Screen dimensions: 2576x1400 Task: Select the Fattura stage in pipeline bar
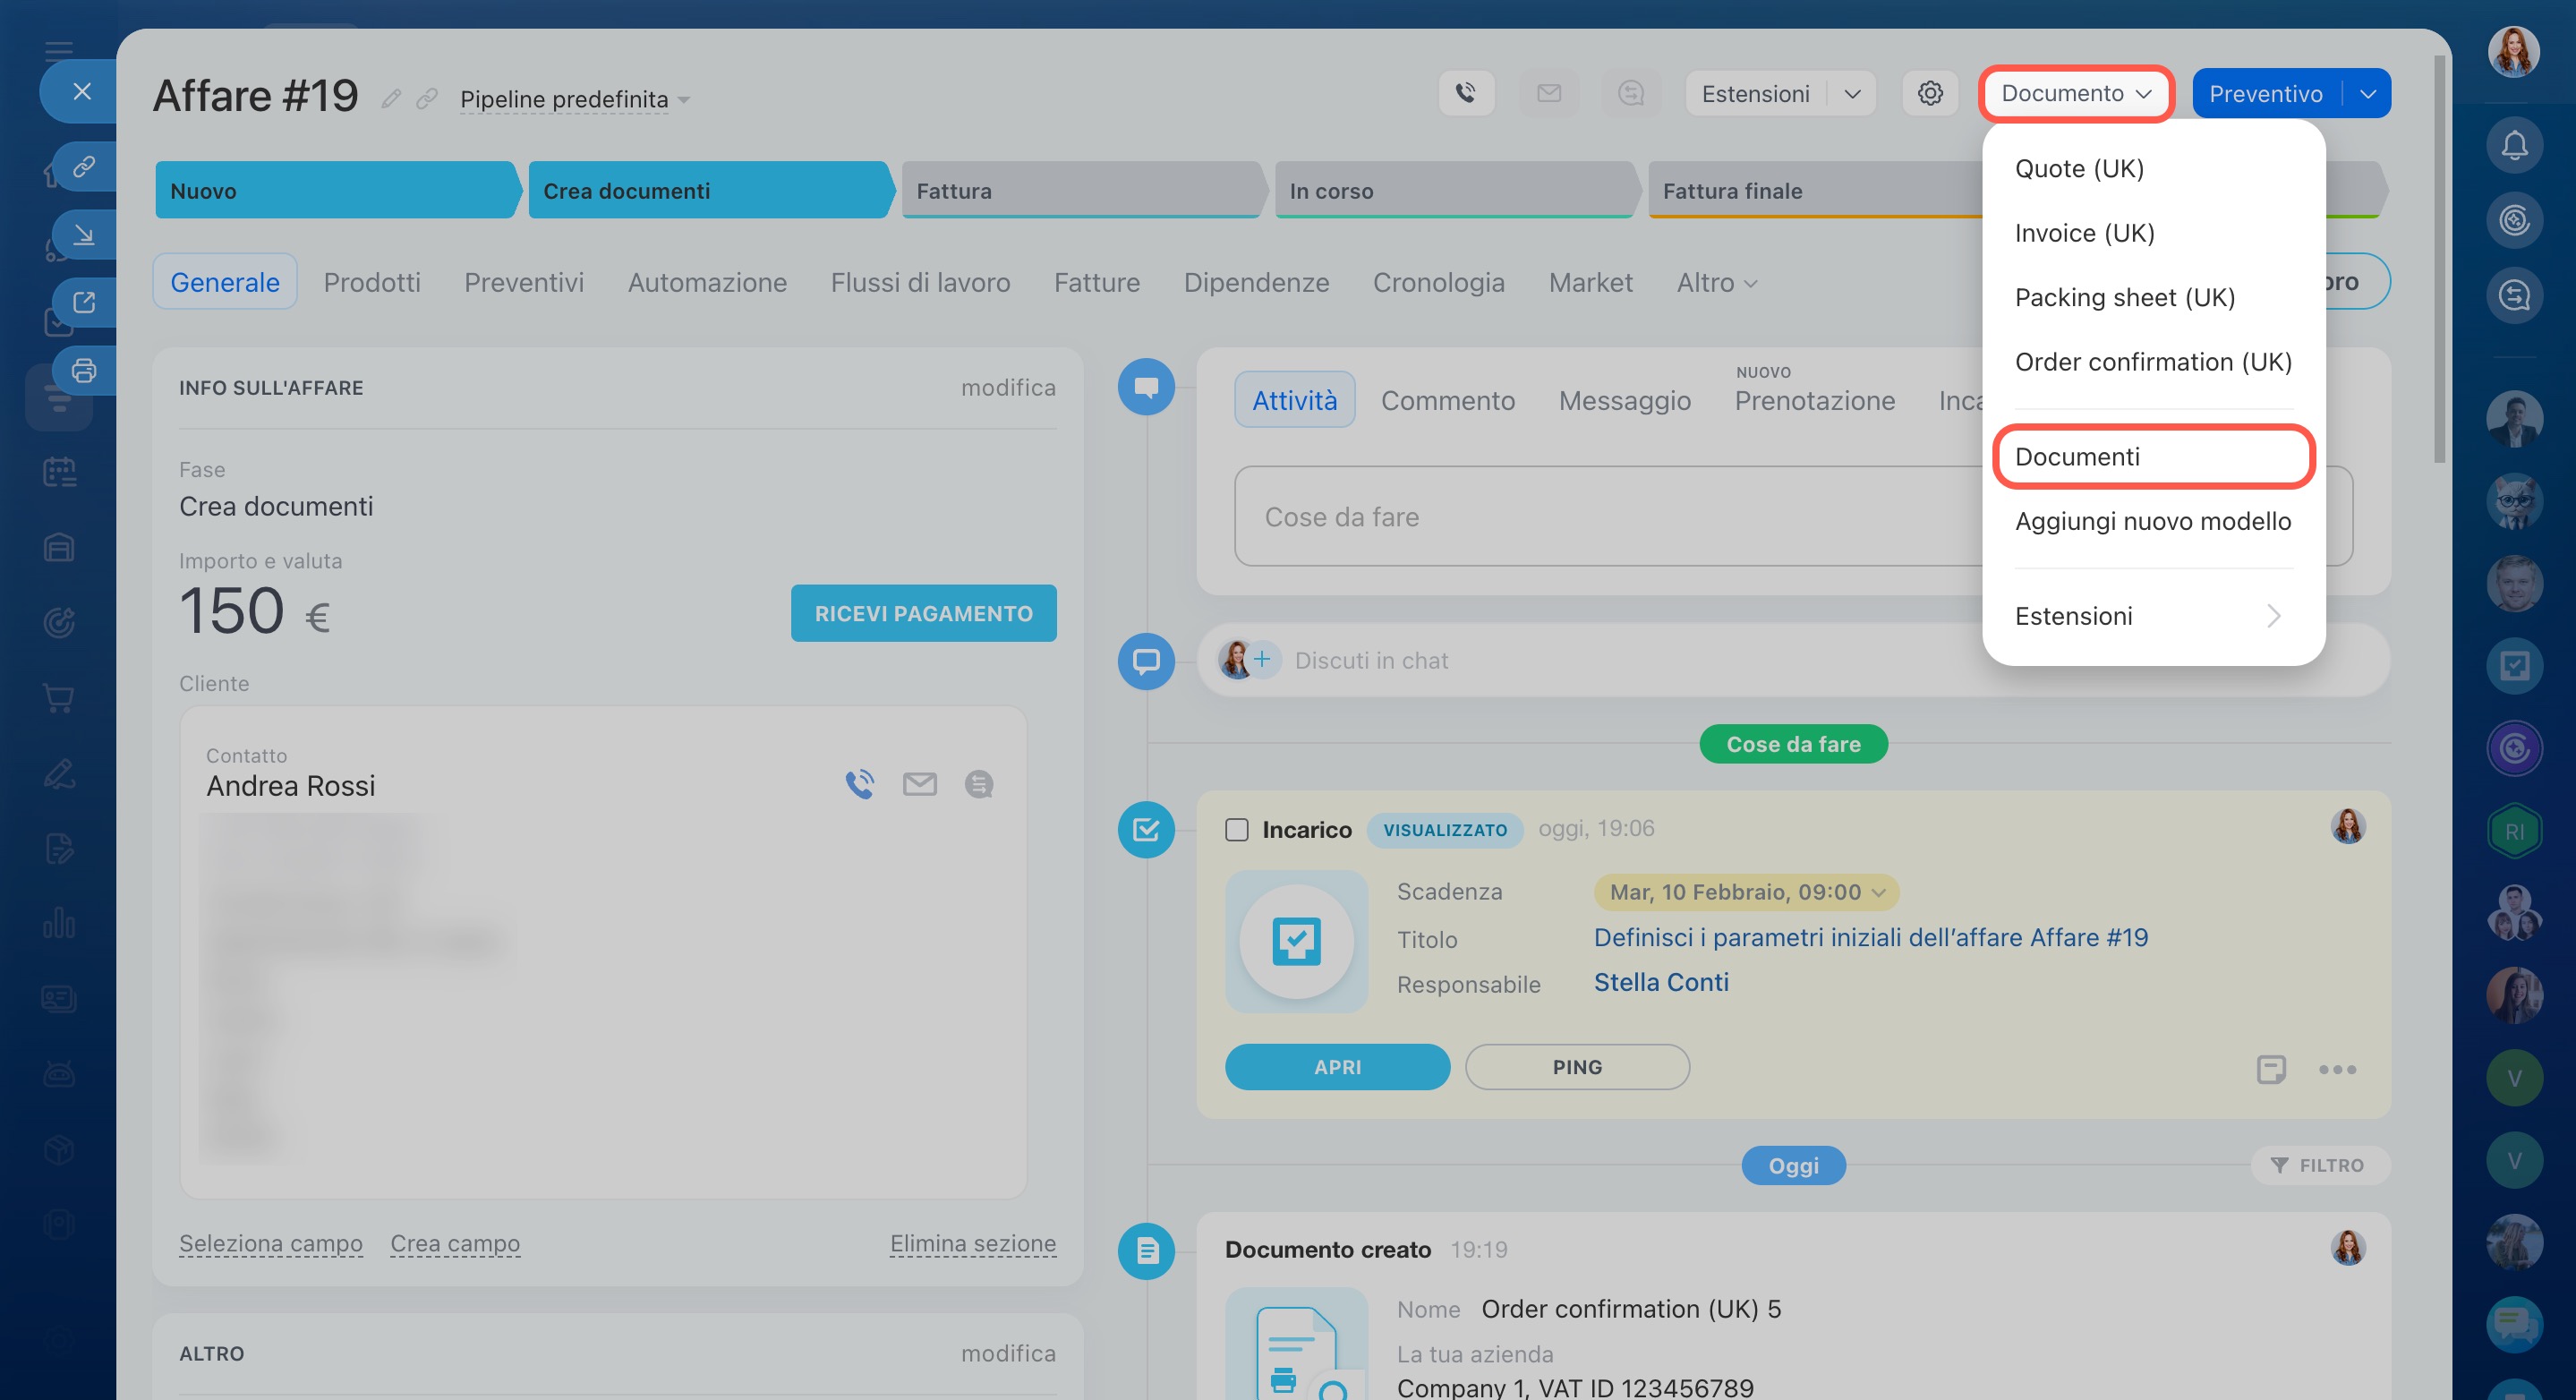point(1080,191)
